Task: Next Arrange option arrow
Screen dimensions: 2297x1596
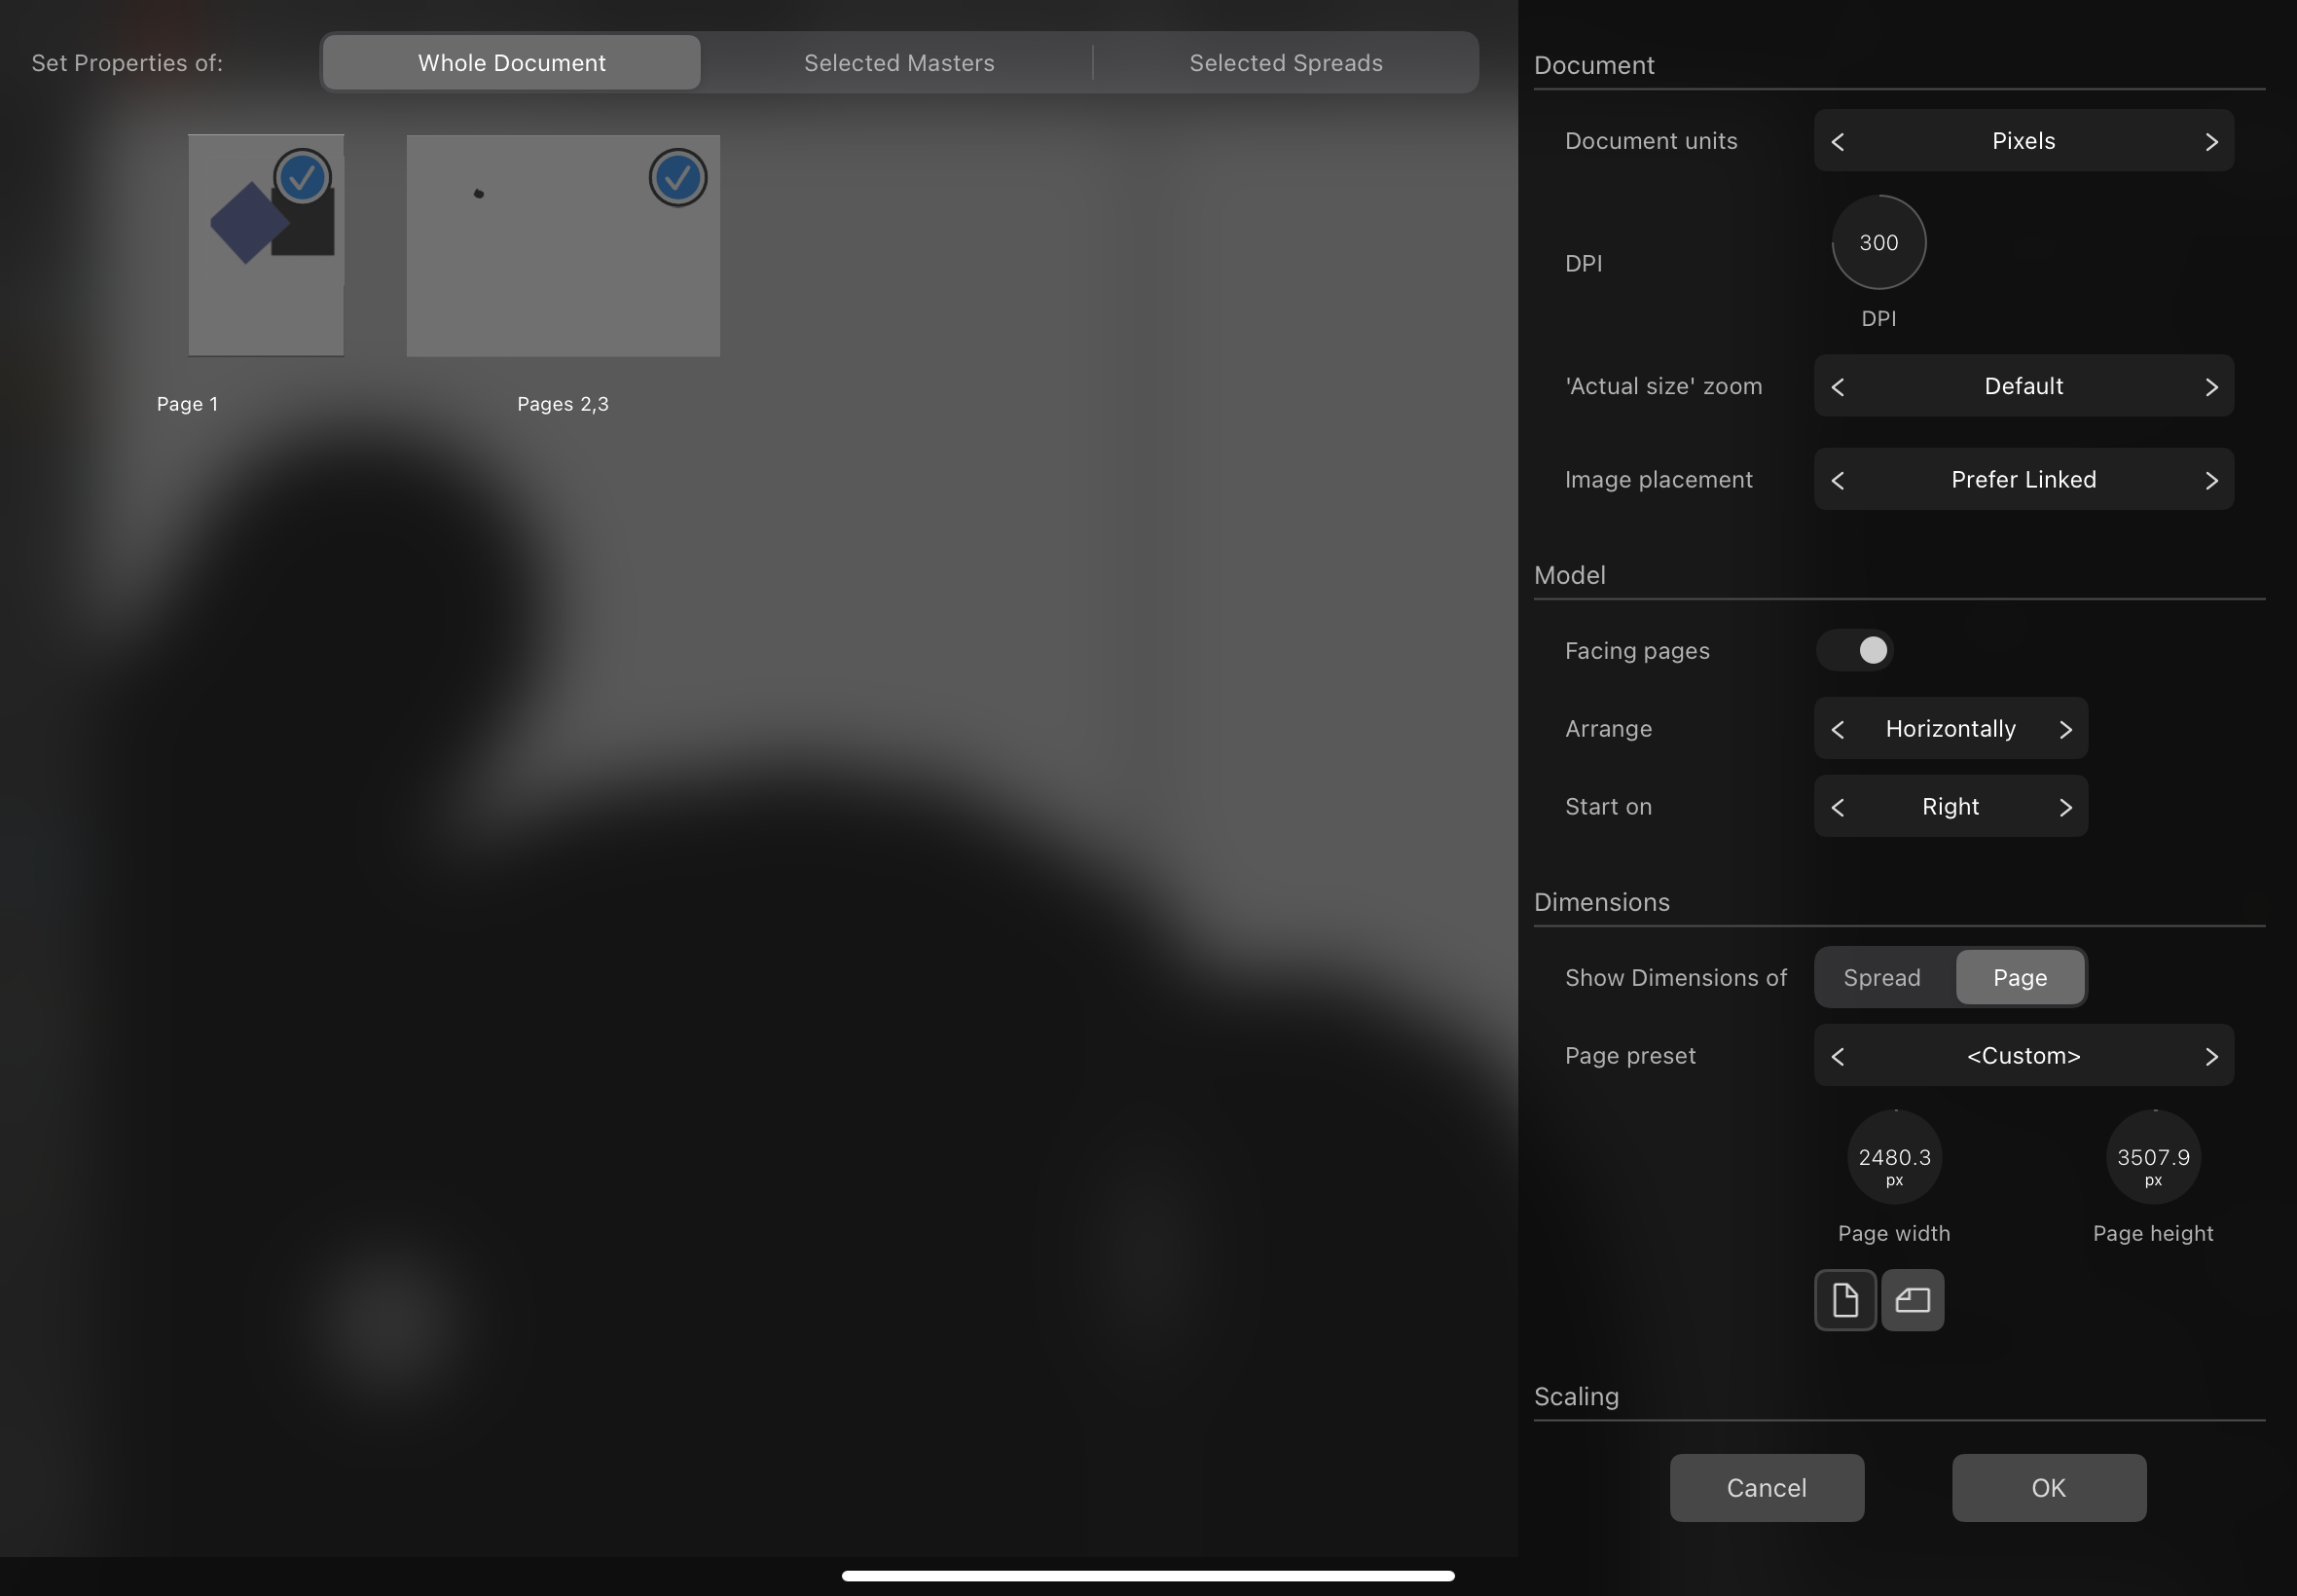Action: (2065, 729)
